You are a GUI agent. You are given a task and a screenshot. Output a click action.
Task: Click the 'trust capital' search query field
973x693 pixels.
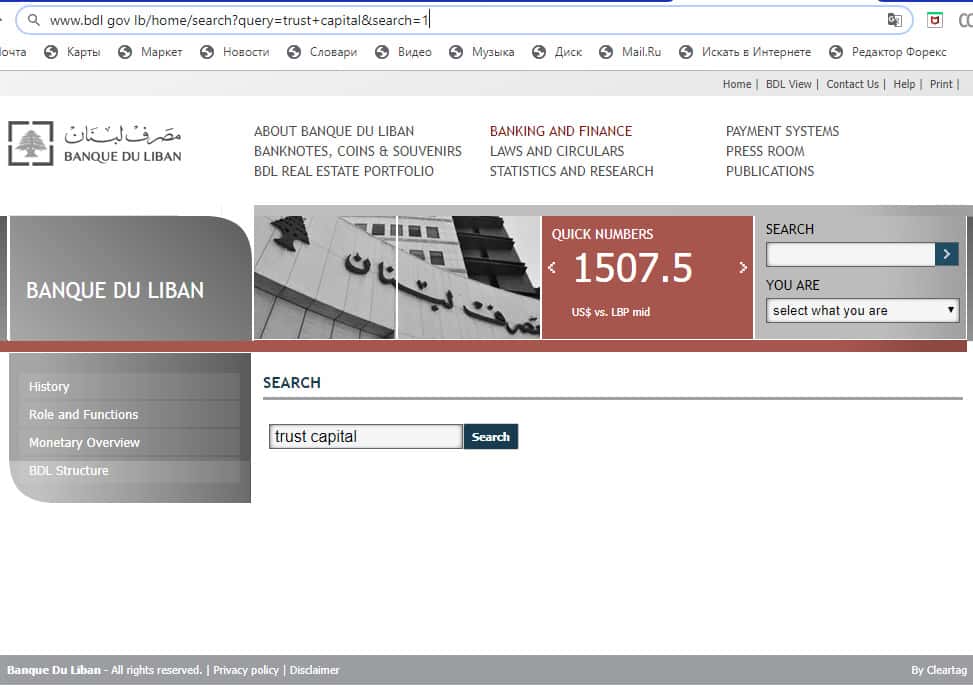coord(366,437)
